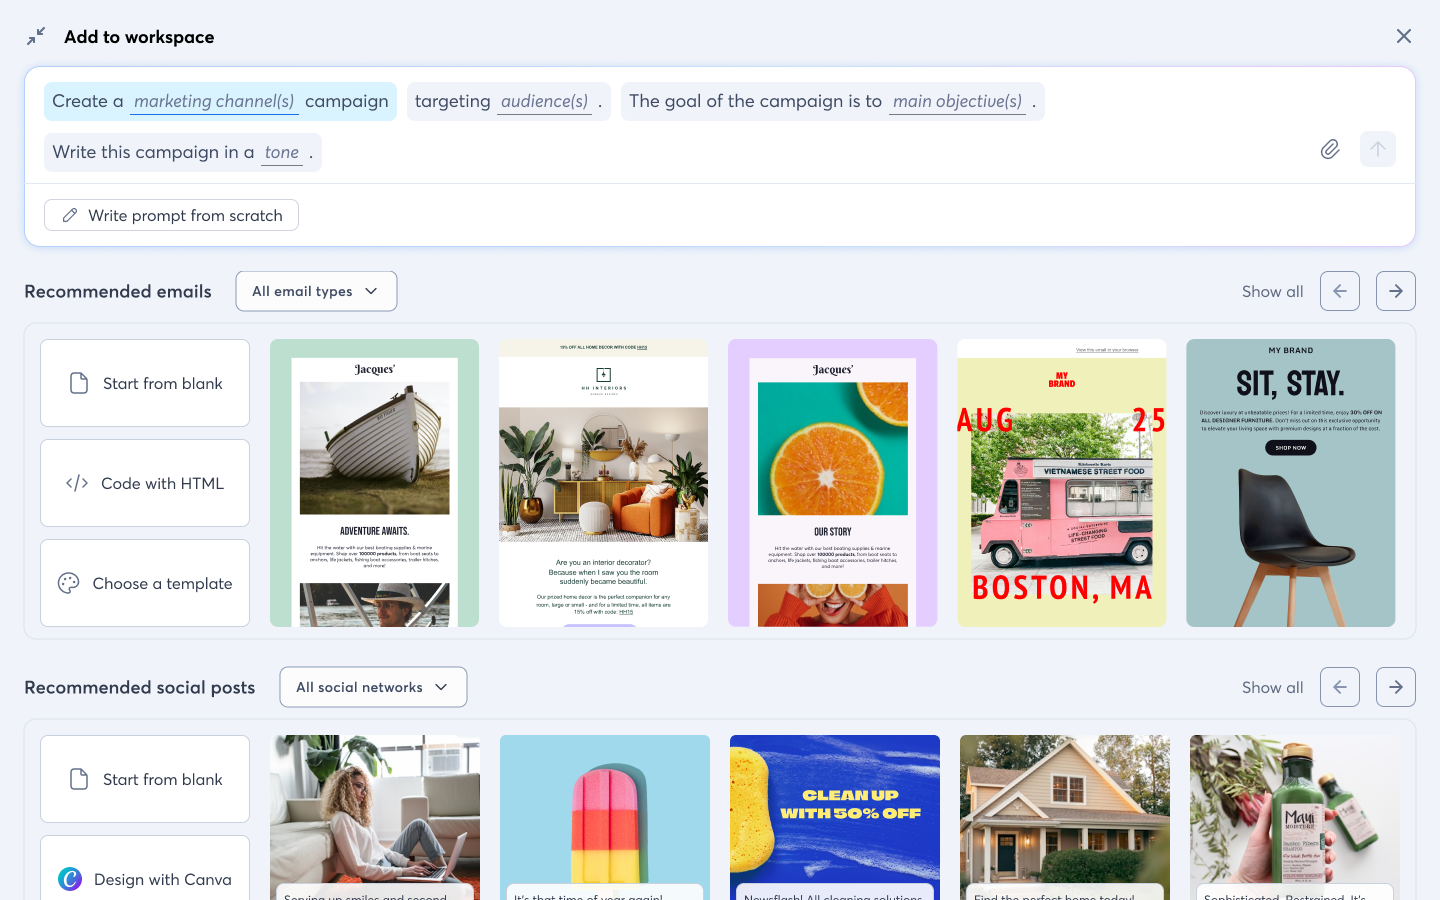Go to next recommended emails with right arrow
Image resolution: width=1440 pixels, height=900 pixels.
[x=1395, y=291]
